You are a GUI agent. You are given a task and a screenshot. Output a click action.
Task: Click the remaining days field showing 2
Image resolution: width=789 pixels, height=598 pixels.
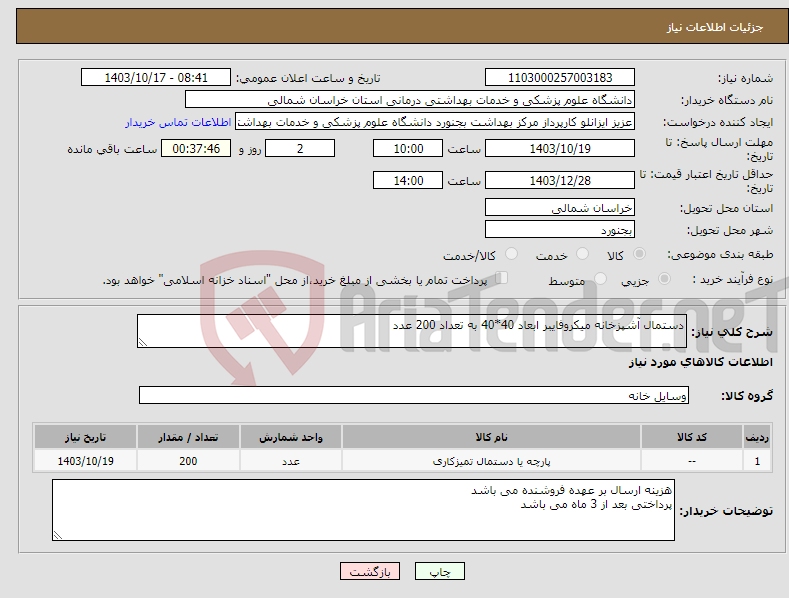(x=300, y=148)
